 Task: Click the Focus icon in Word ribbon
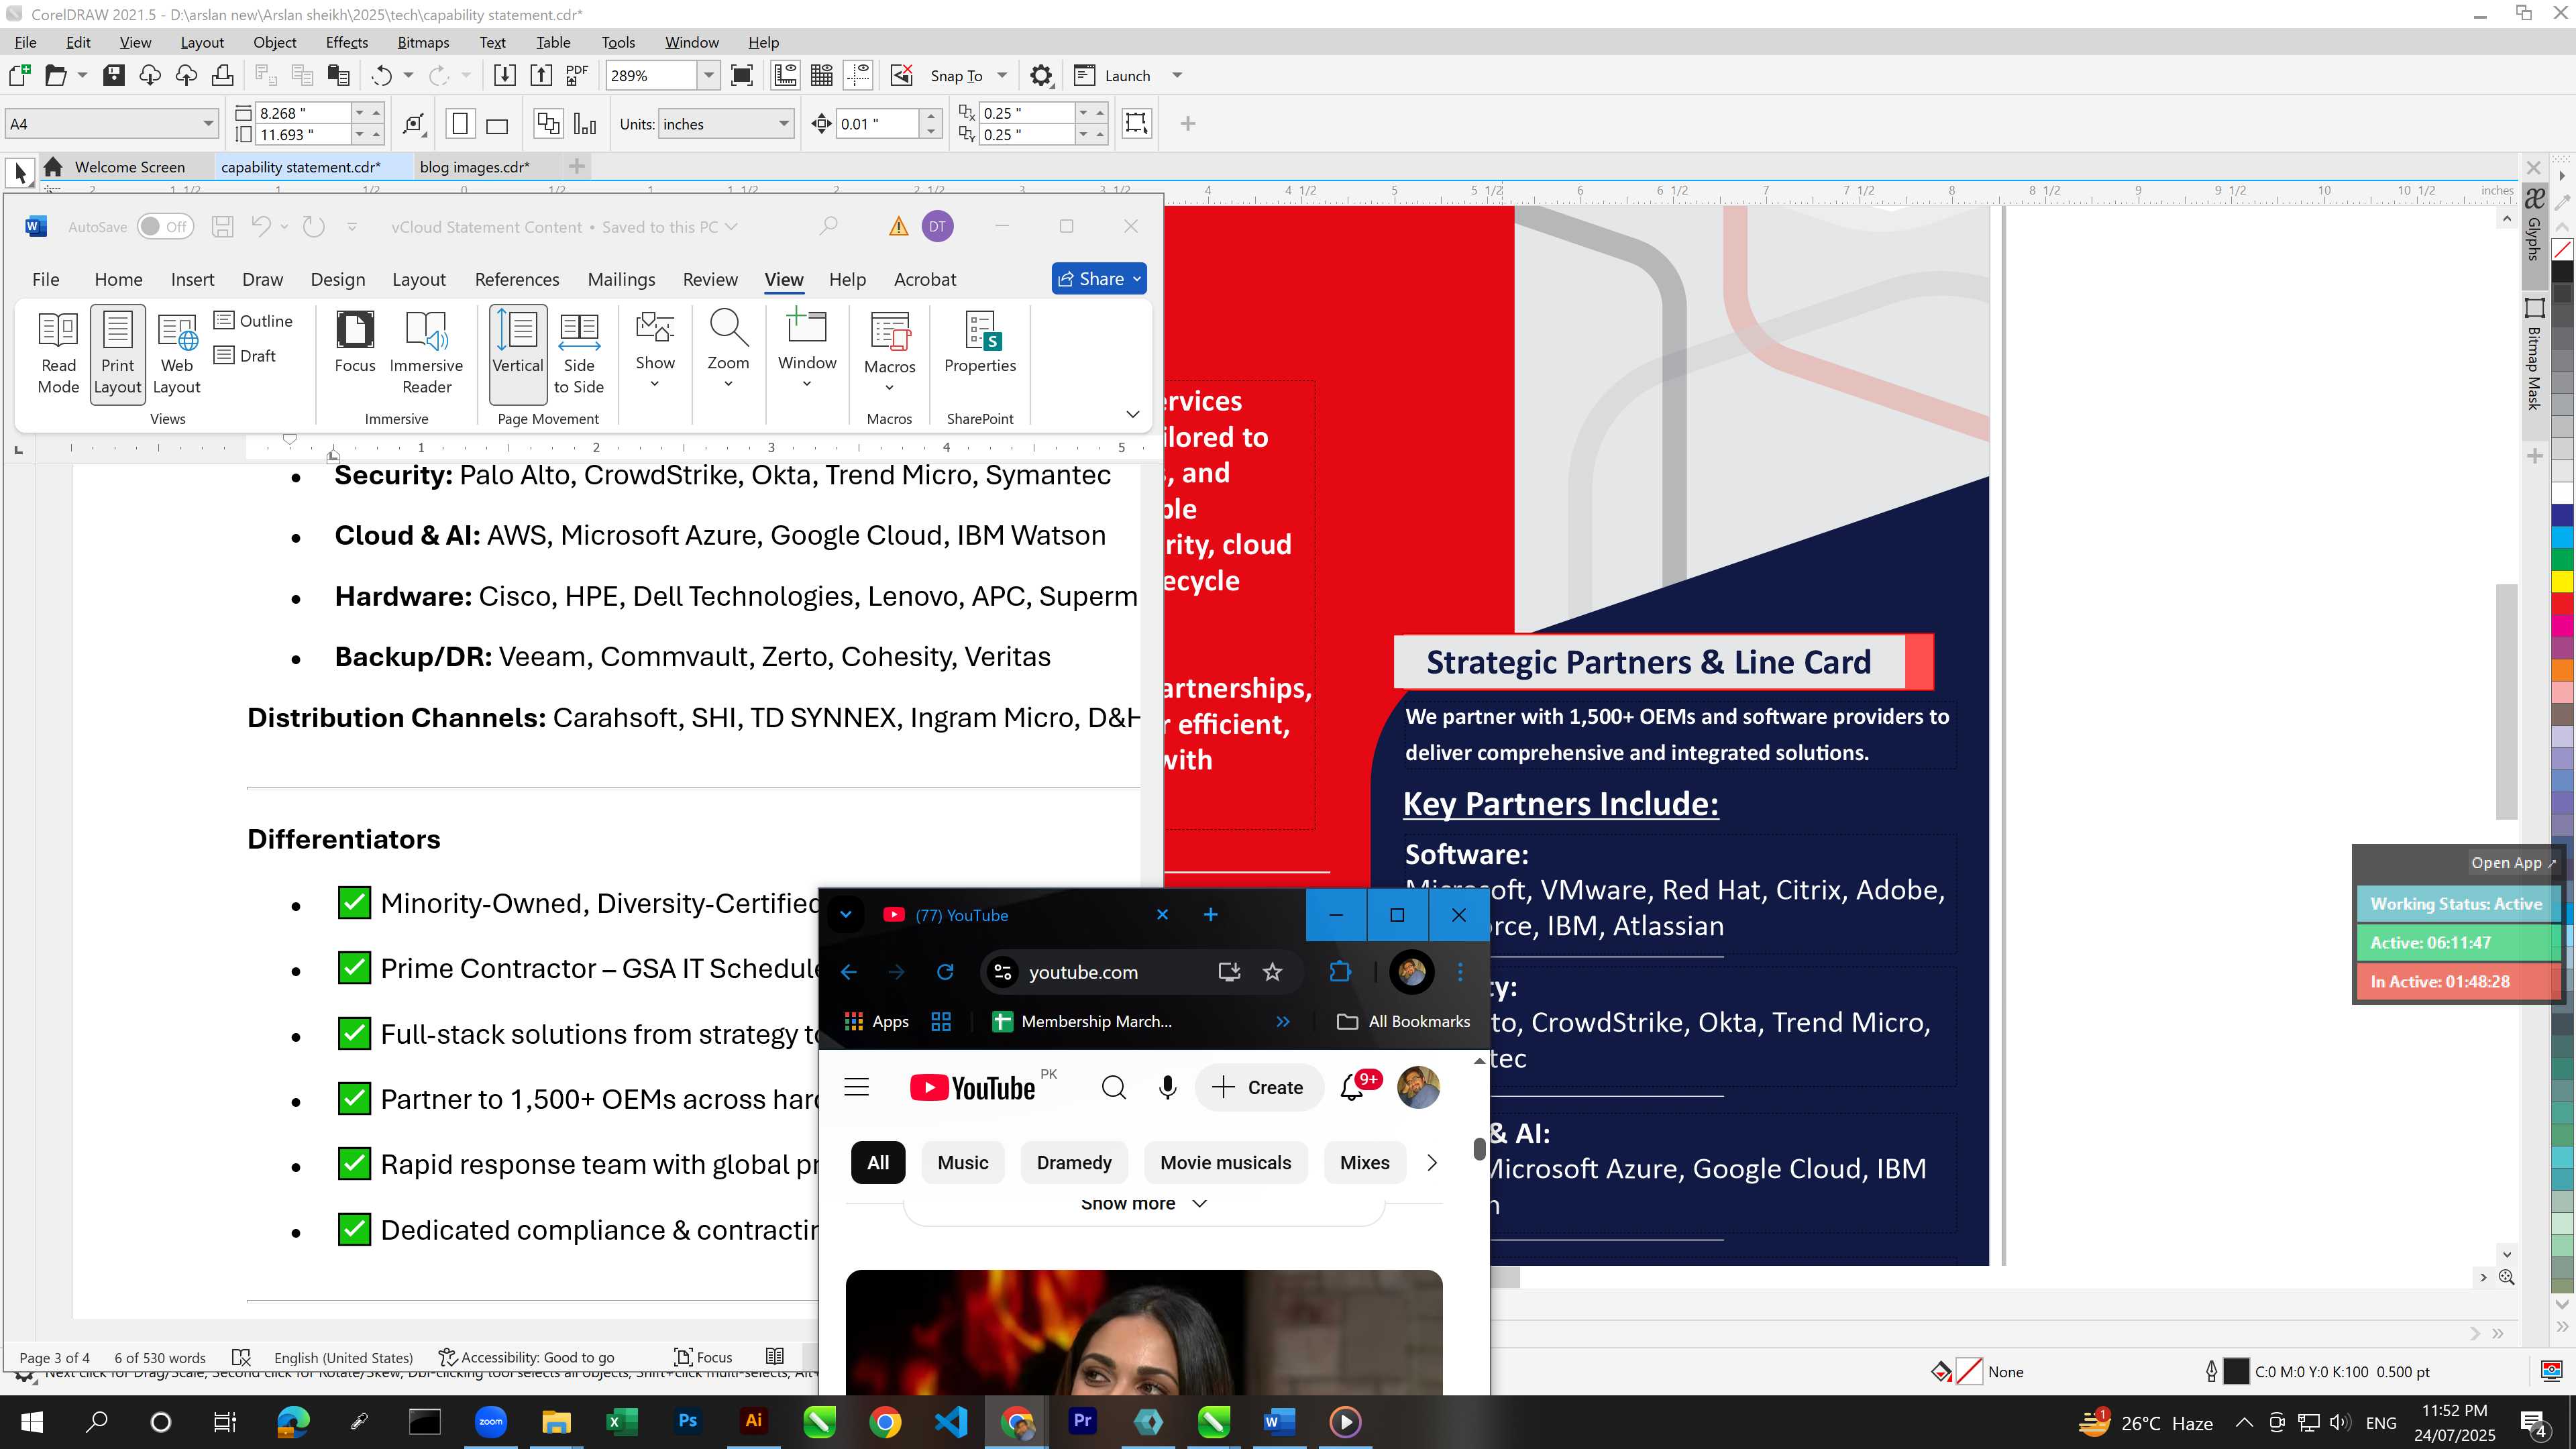[x=355, y=343]
